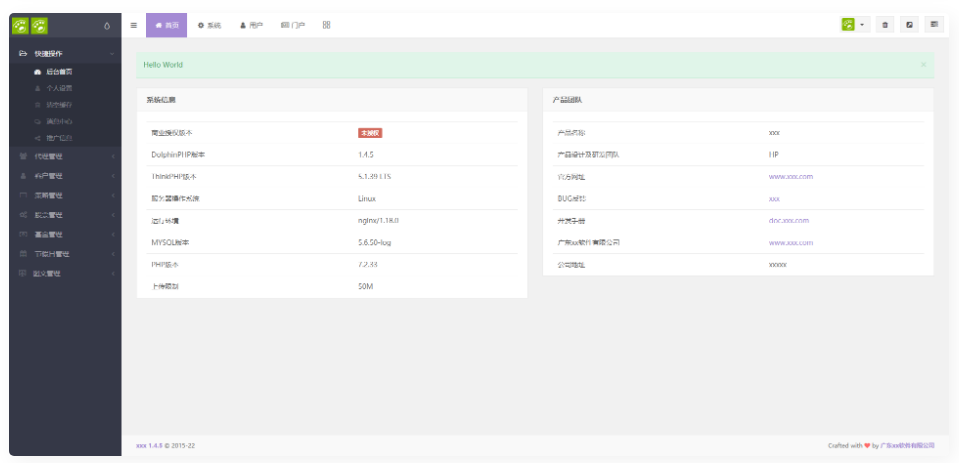Switch to the 系统 top navigation tab
The image size is (959, 463).
(x=209, y=25)
